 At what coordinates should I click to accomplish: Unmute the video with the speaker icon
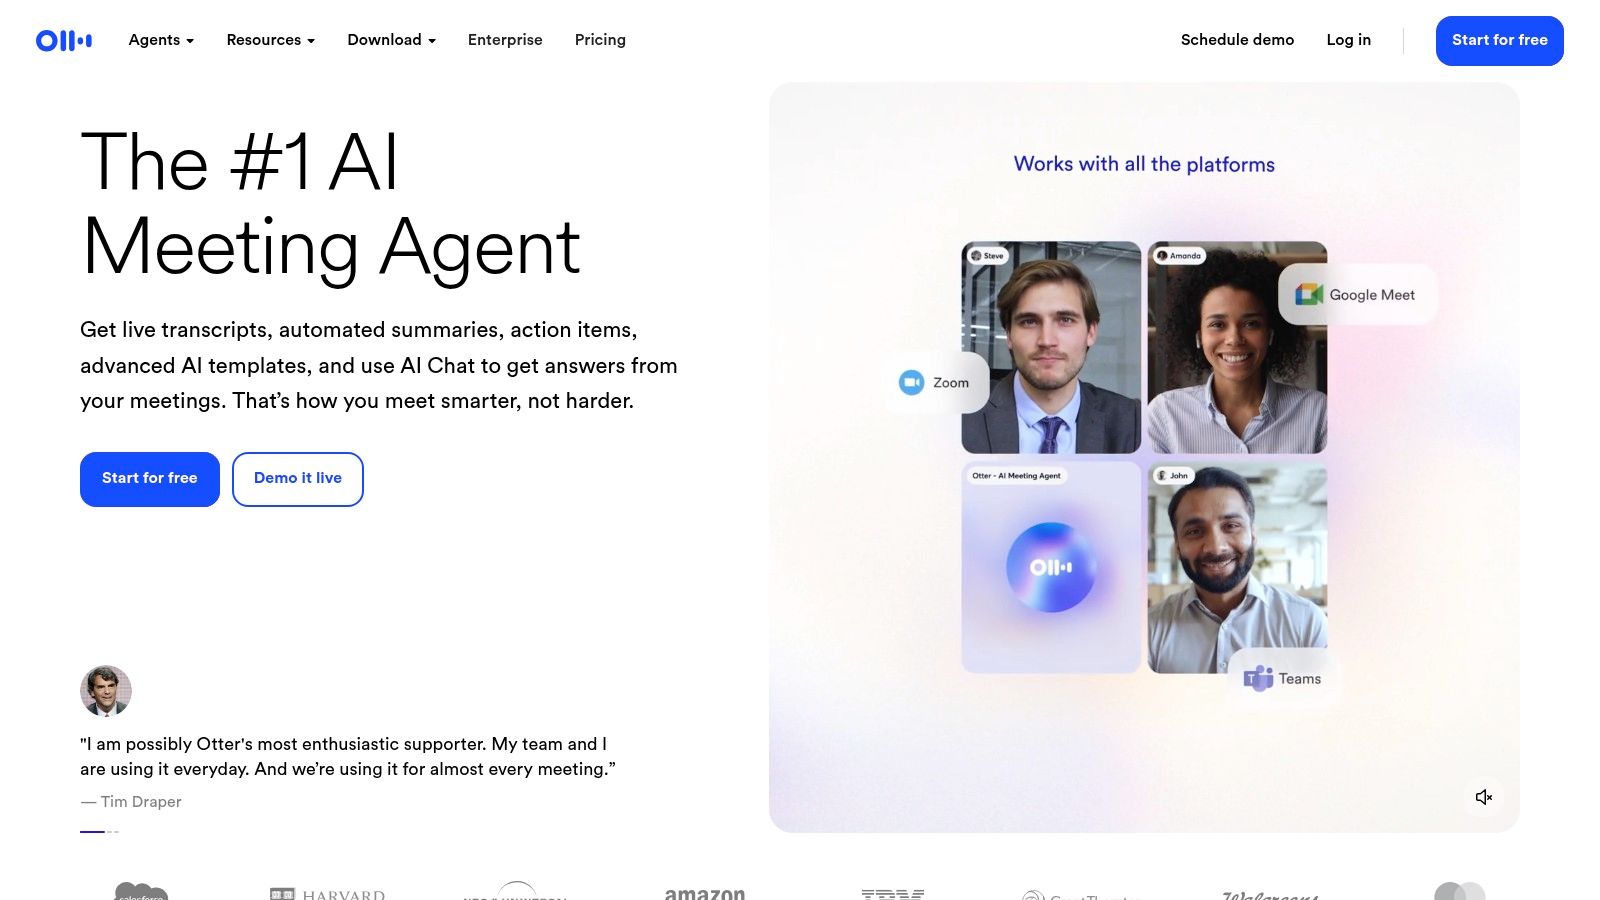coord(1484,797)
